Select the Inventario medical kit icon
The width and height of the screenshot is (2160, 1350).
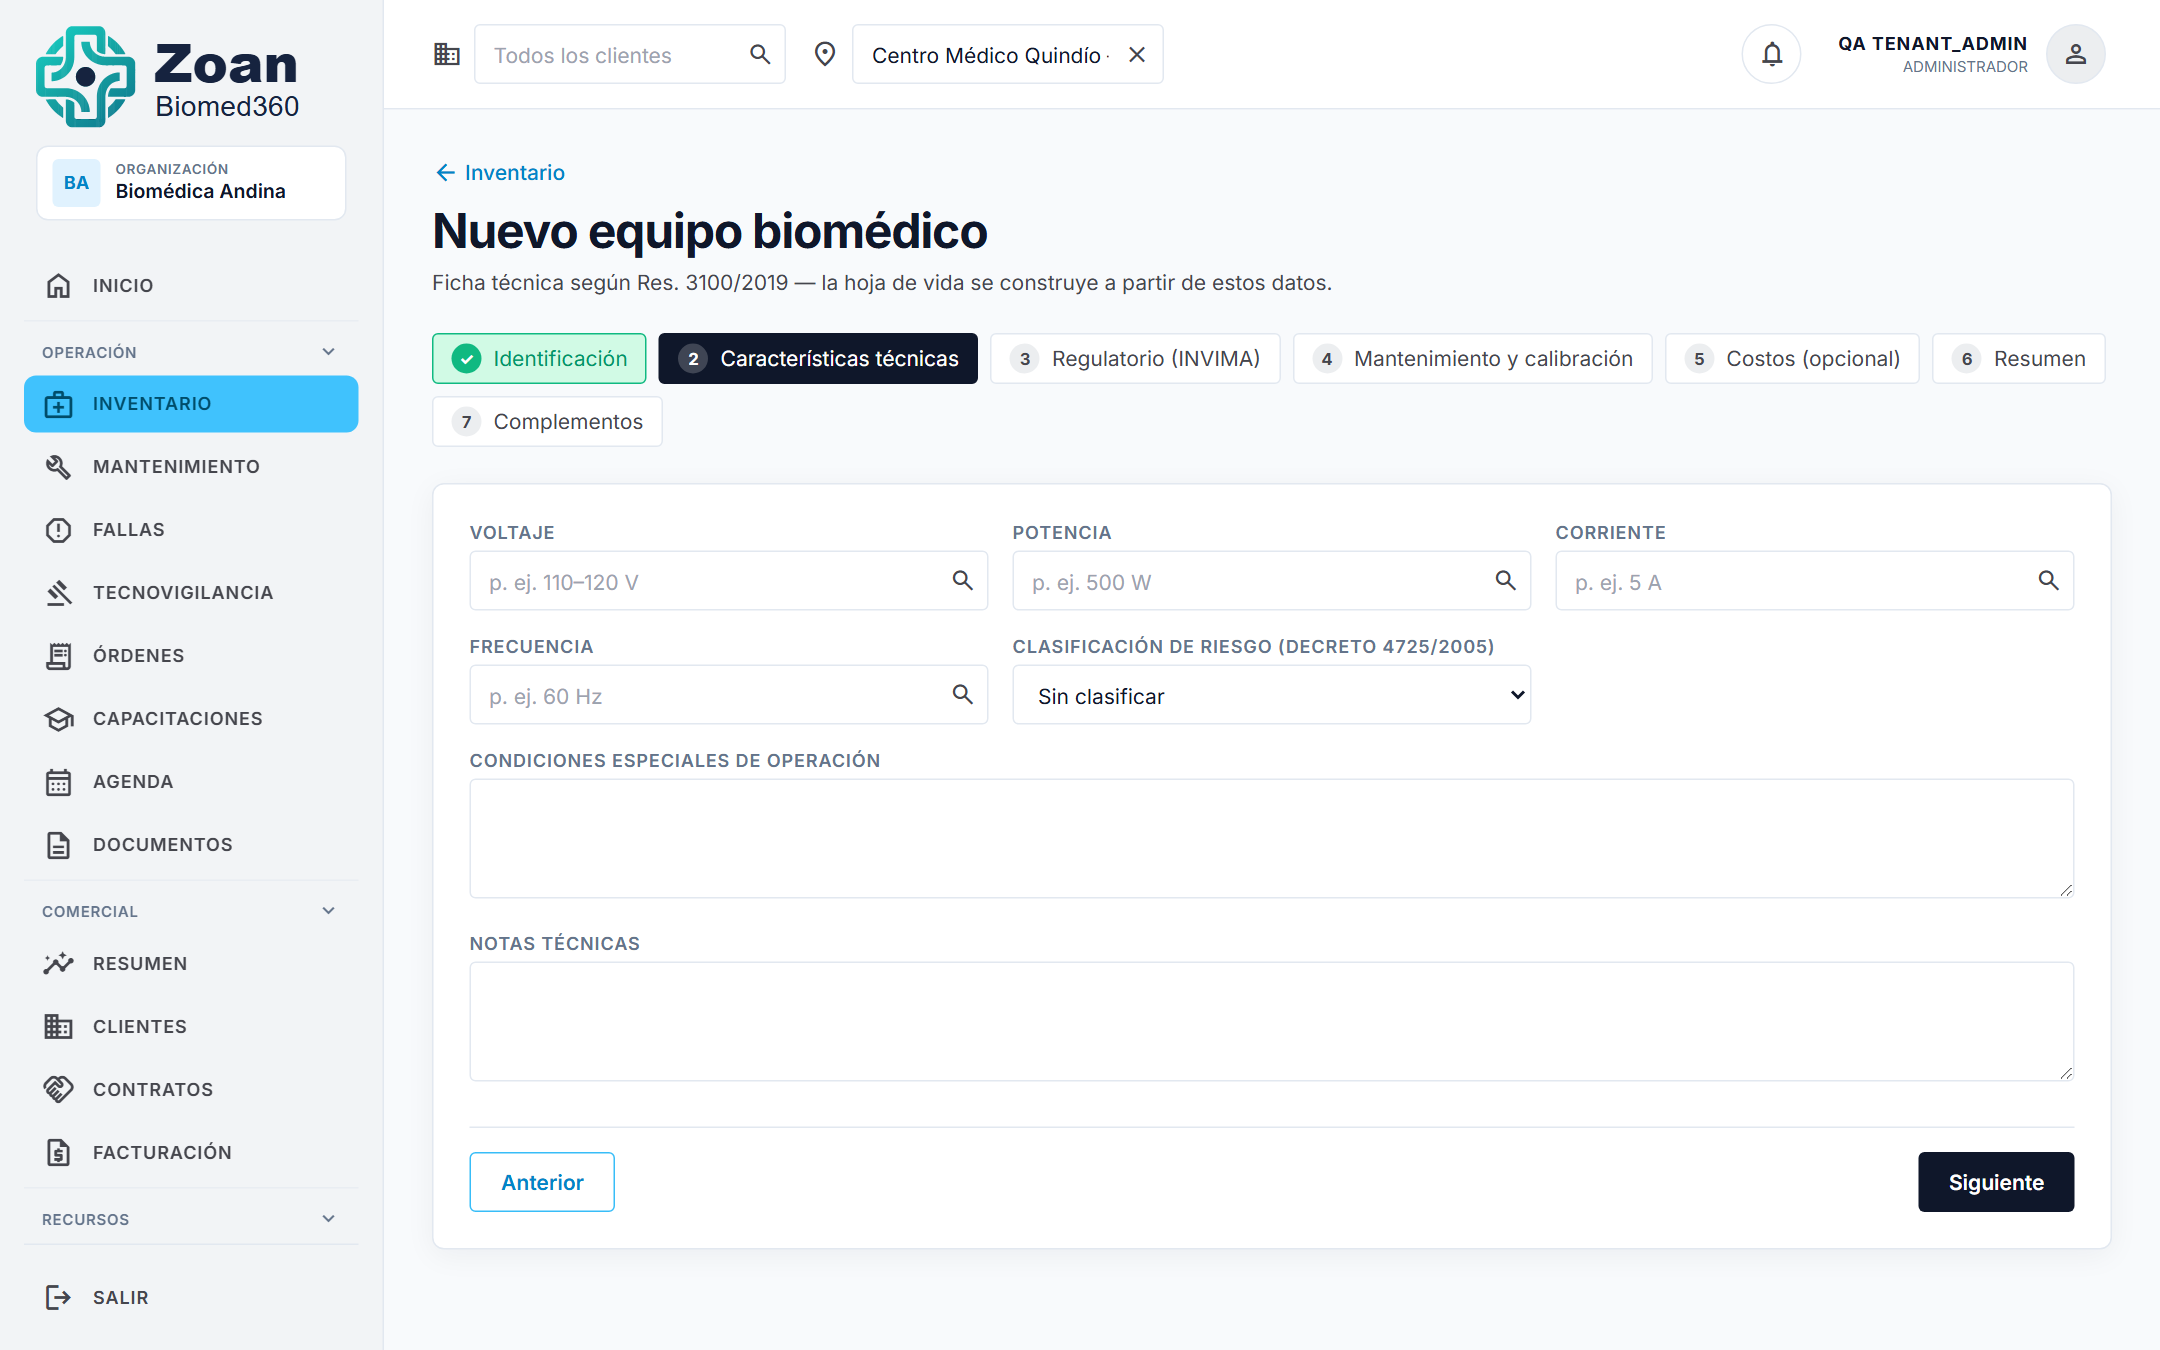click(59, 404)
